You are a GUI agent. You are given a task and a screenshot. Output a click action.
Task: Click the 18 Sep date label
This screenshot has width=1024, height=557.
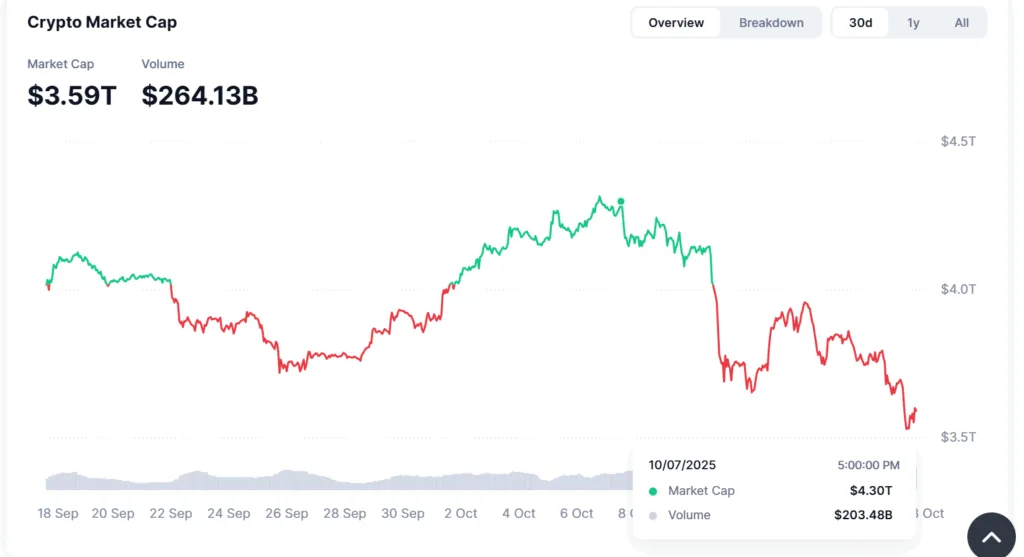pyautogui.click(x=58, y=513)
